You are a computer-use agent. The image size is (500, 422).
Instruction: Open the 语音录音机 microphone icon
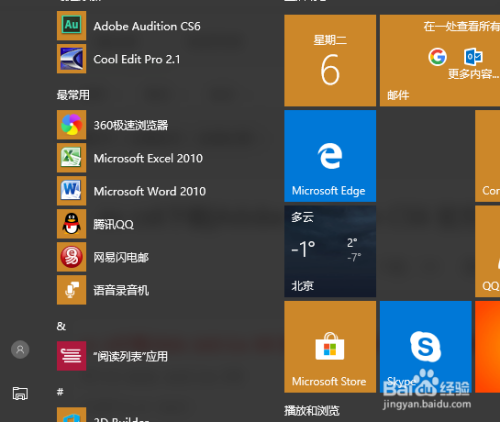coord(71,290)
